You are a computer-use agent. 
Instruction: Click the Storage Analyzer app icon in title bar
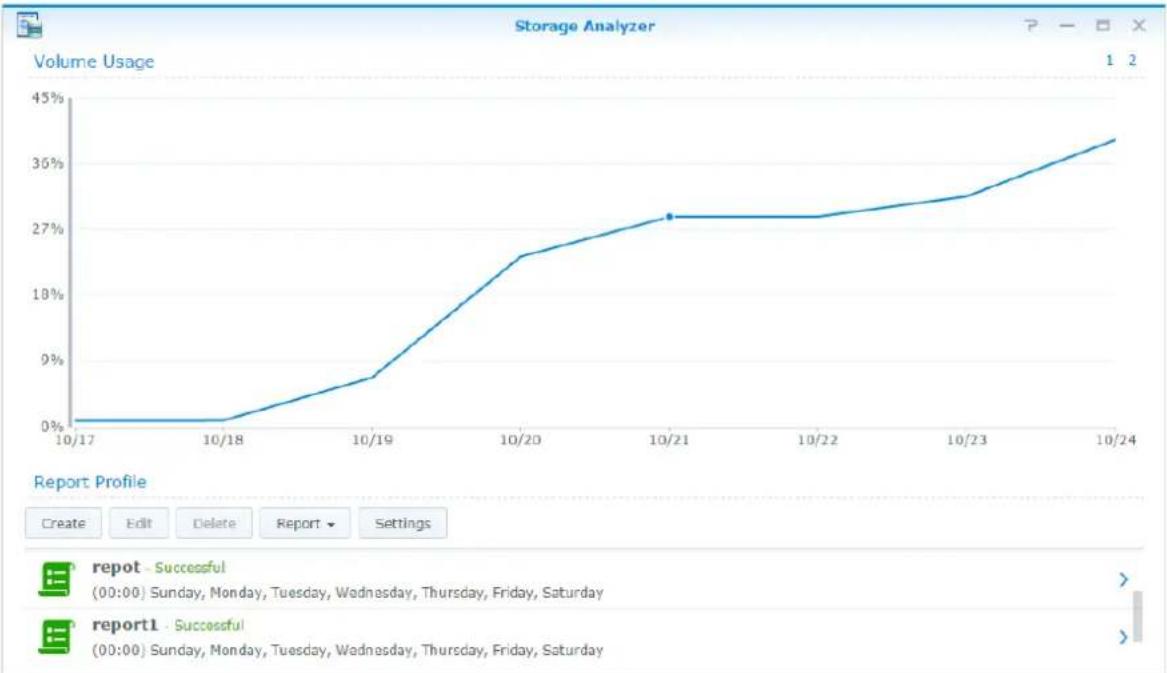(30, 25)
